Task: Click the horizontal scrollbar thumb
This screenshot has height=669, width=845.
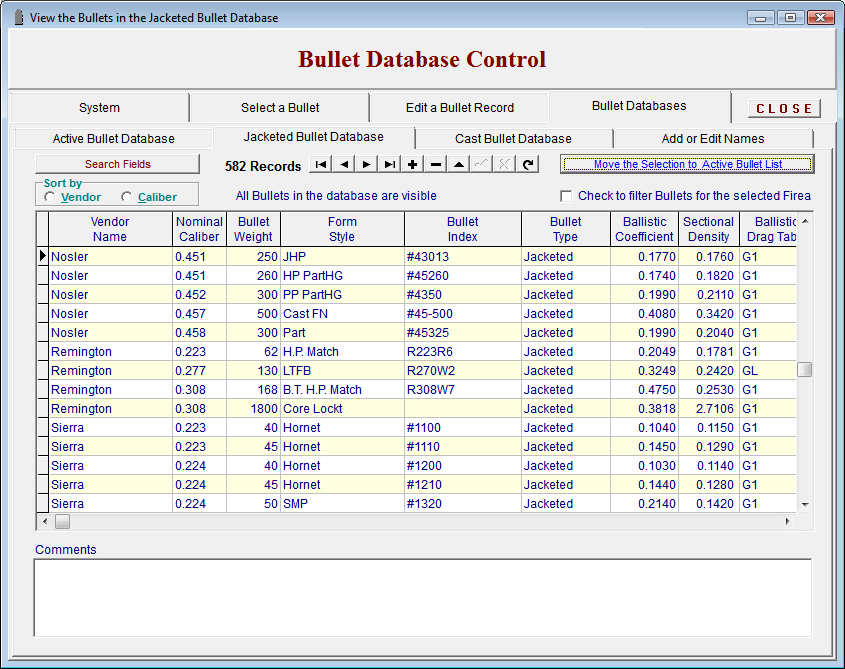Action: (63, 521)
